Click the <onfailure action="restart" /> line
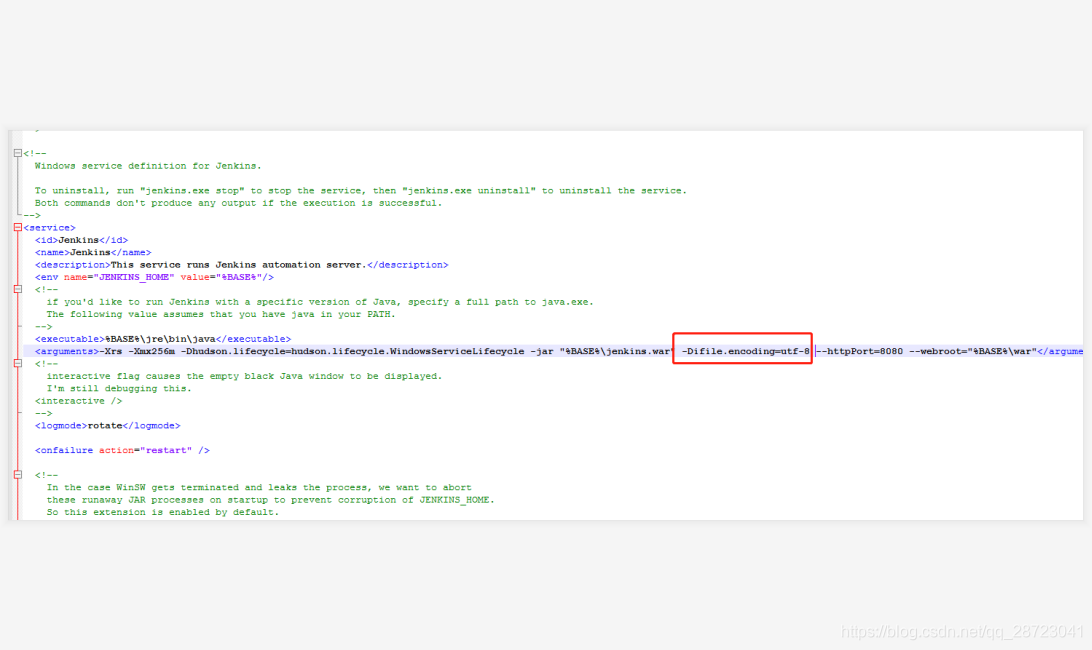Screen dimensions: 1092x650 click(123, 451)
